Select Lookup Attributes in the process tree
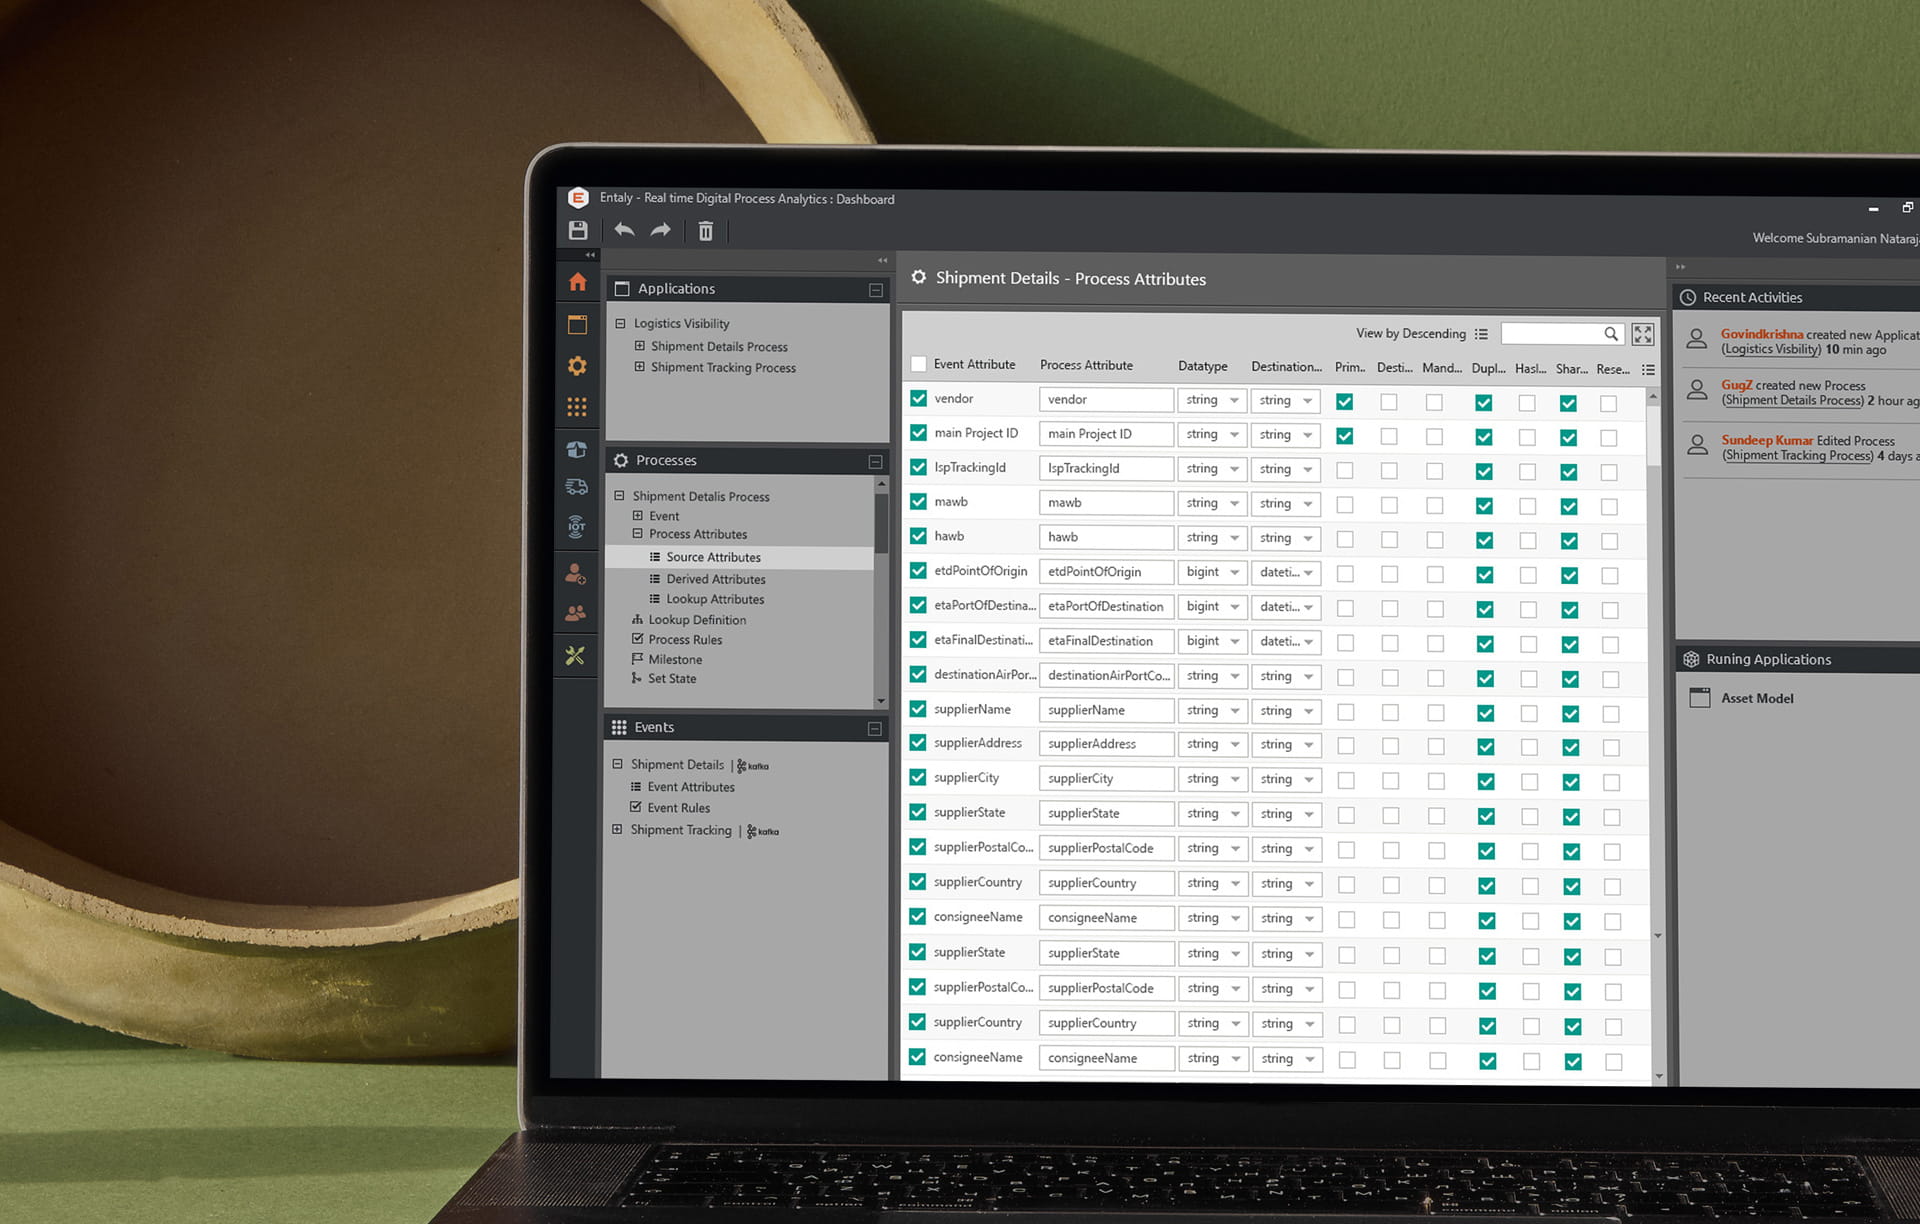Screen dimensions: 1920x1224 click(x=715, y=599)
